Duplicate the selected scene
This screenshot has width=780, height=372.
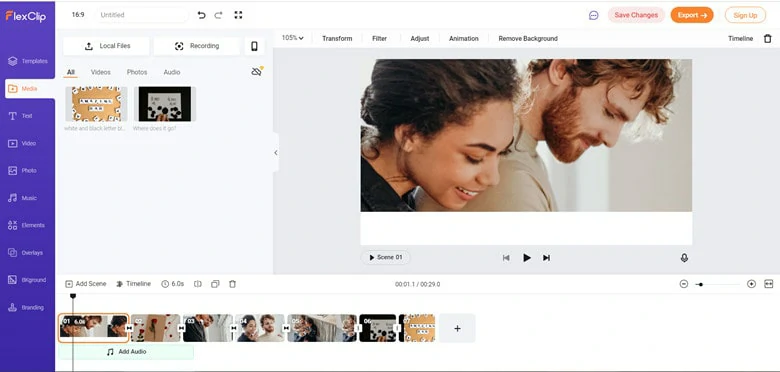pos(215,284)
